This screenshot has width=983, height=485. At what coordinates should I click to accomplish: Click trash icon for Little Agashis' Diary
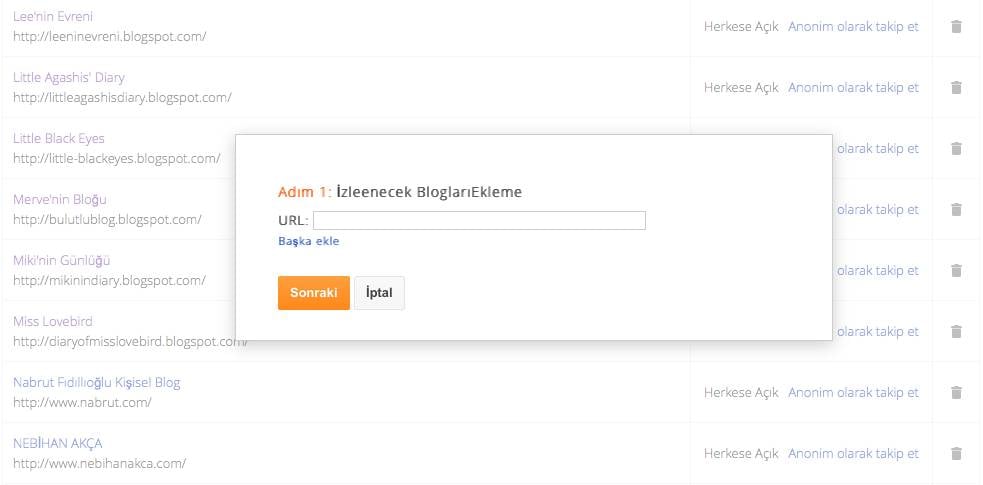click(x=956, y=88)
